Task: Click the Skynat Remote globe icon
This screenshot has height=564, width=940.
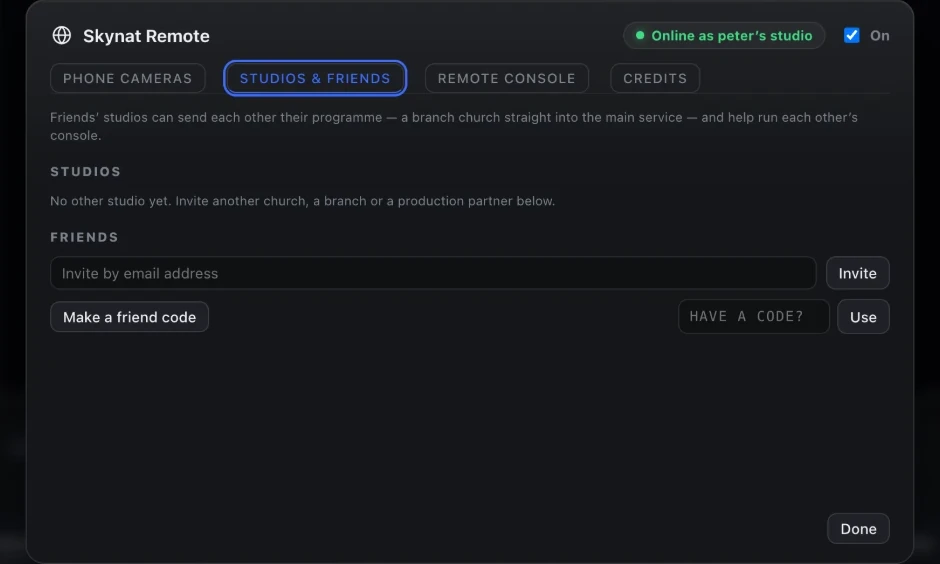Action: pyautogui.click(x=62, y=35)
